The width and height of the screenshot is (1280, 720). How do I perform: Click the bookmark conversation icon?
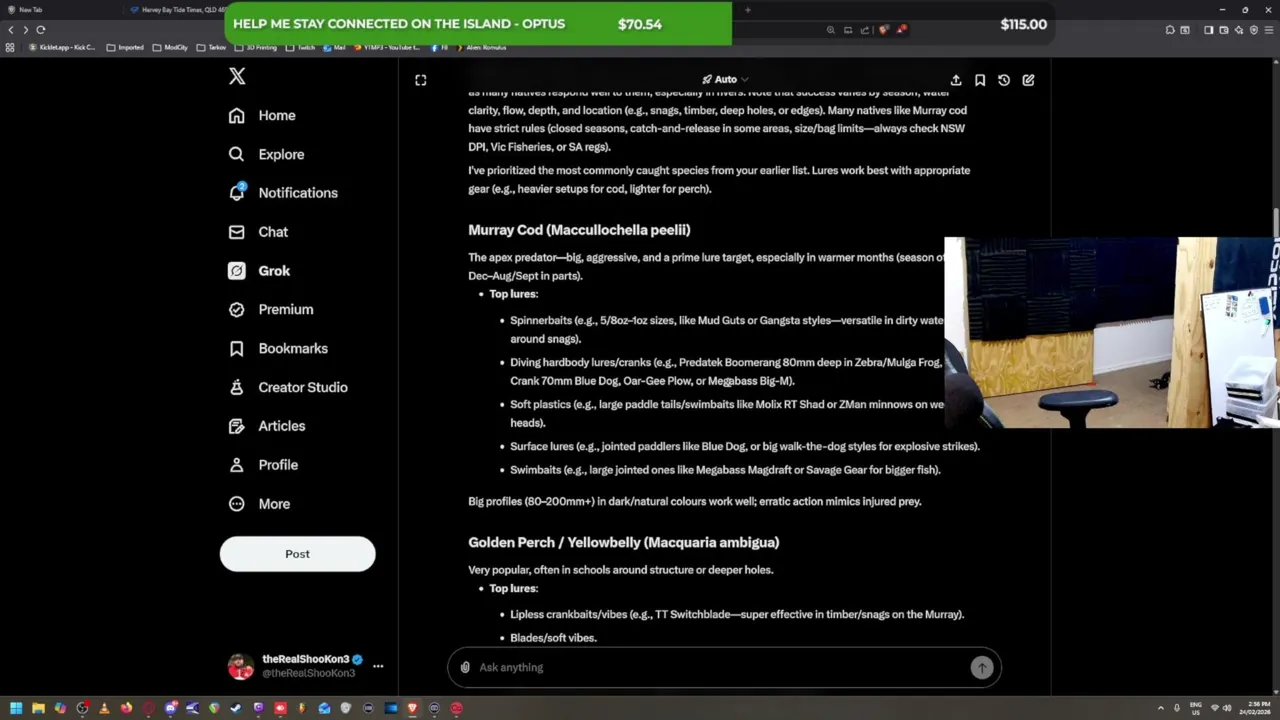click(980, 80)
